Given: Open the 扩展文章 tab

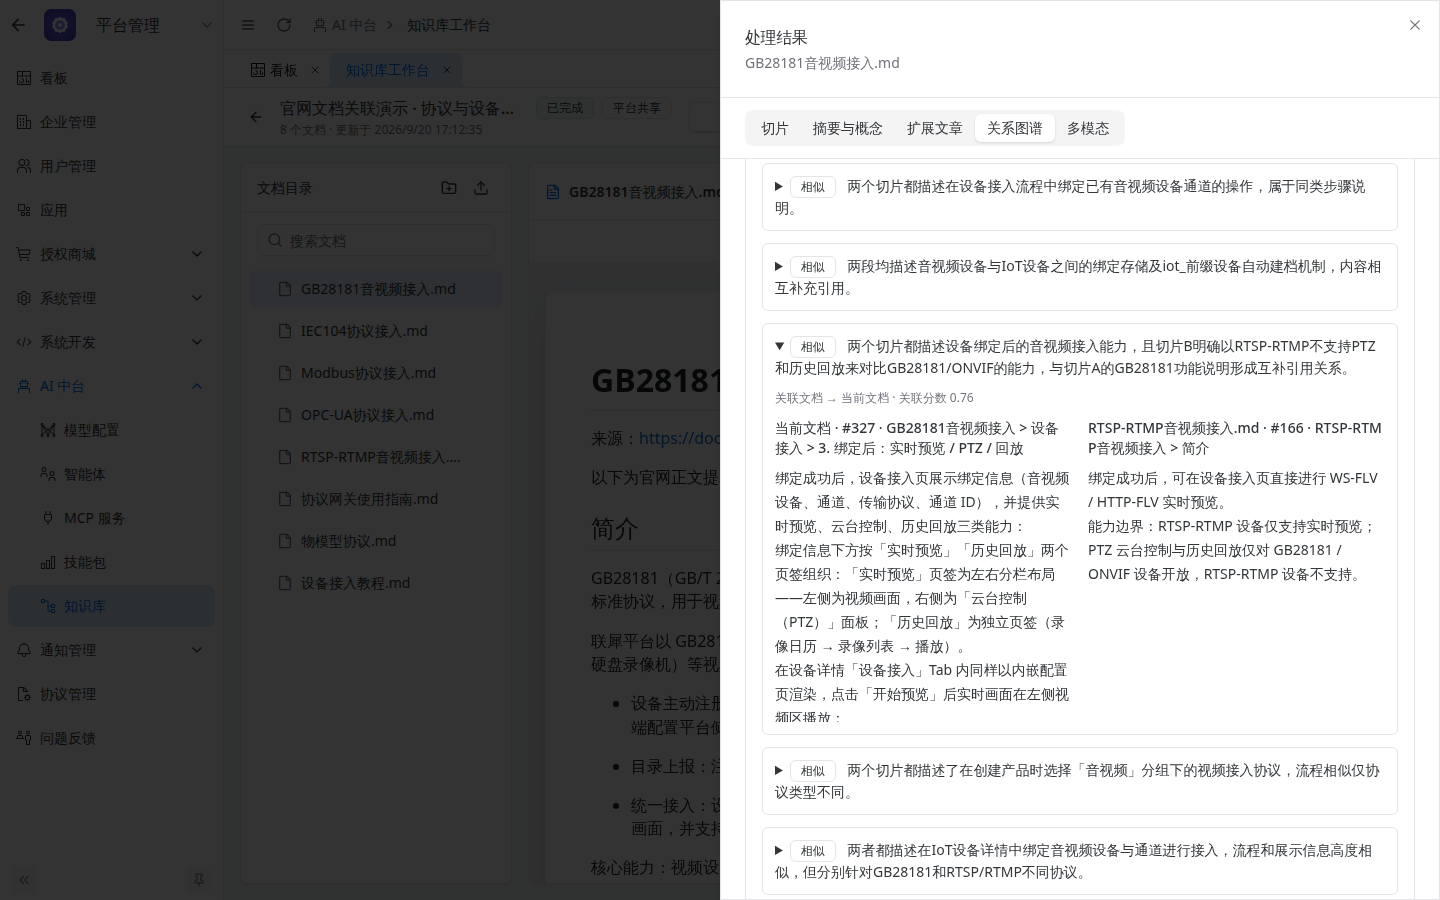Looking at the screenshot, I should point(934,128).
